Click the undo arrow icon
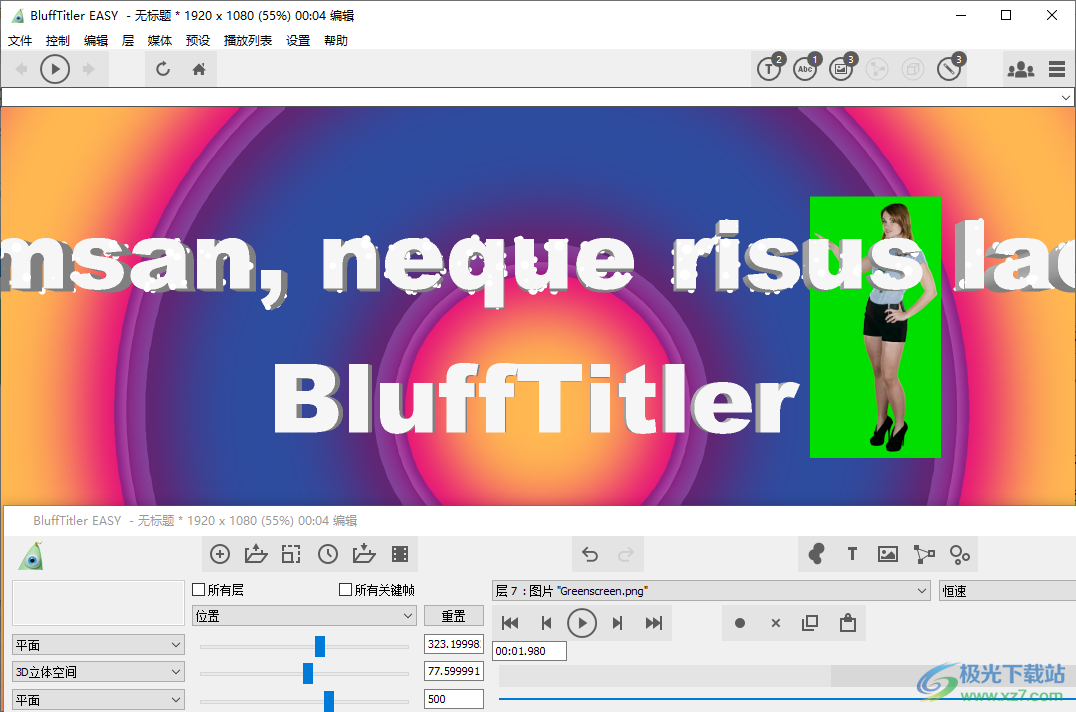Image resolution: width=1076 pixels, height=712 pixels. click(x=590, y=554)
